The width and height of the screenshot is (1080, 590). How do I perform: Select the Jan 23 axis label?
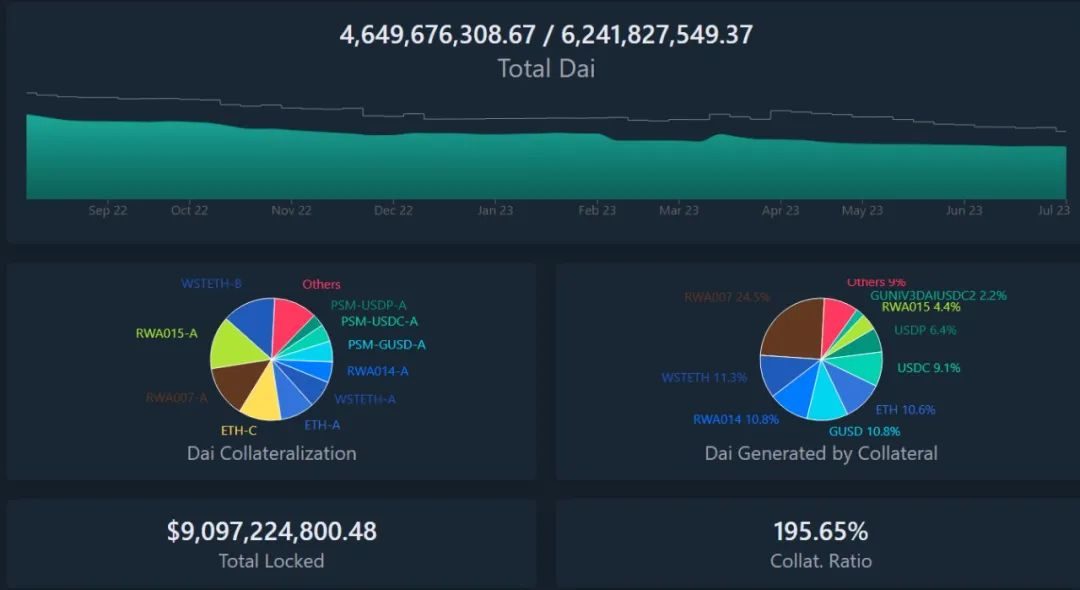coord(495,211)
